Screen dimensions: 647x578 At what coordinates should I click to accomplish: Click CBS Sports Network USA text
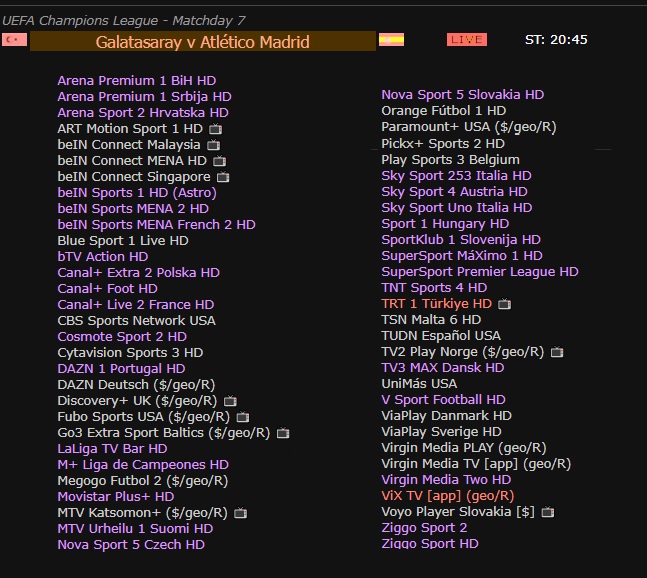coord(137,321)
